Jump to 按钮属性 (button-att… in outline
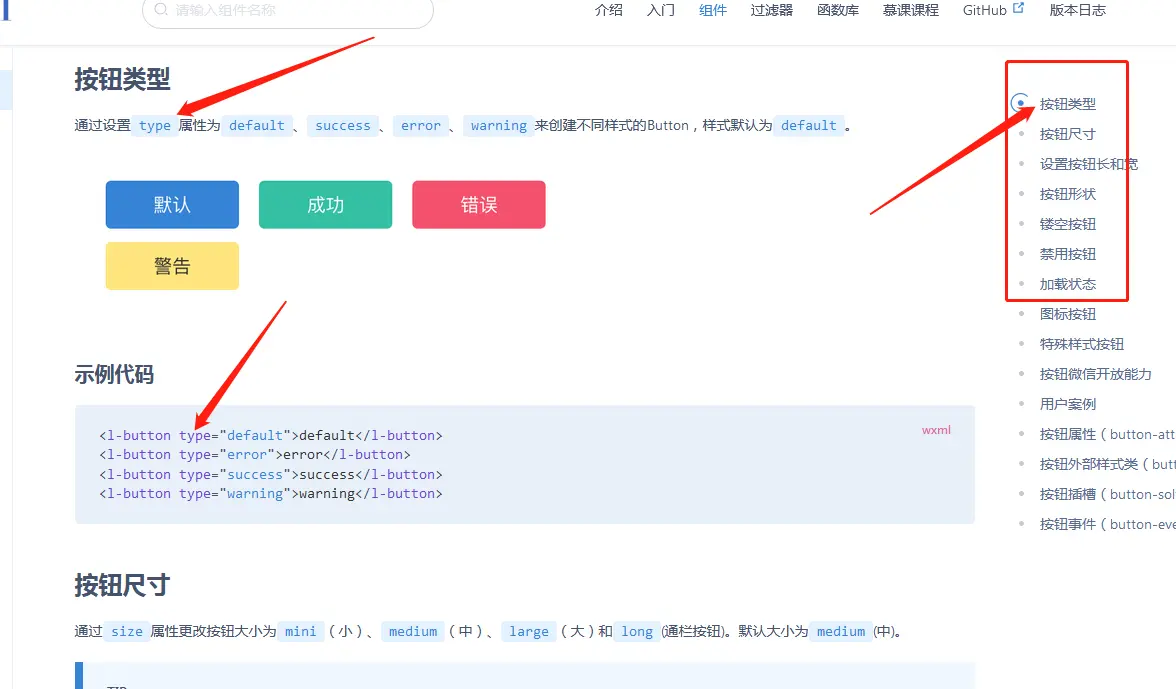The height and width of the screenshot is (689, 1176). click(x=1107, y=434)
